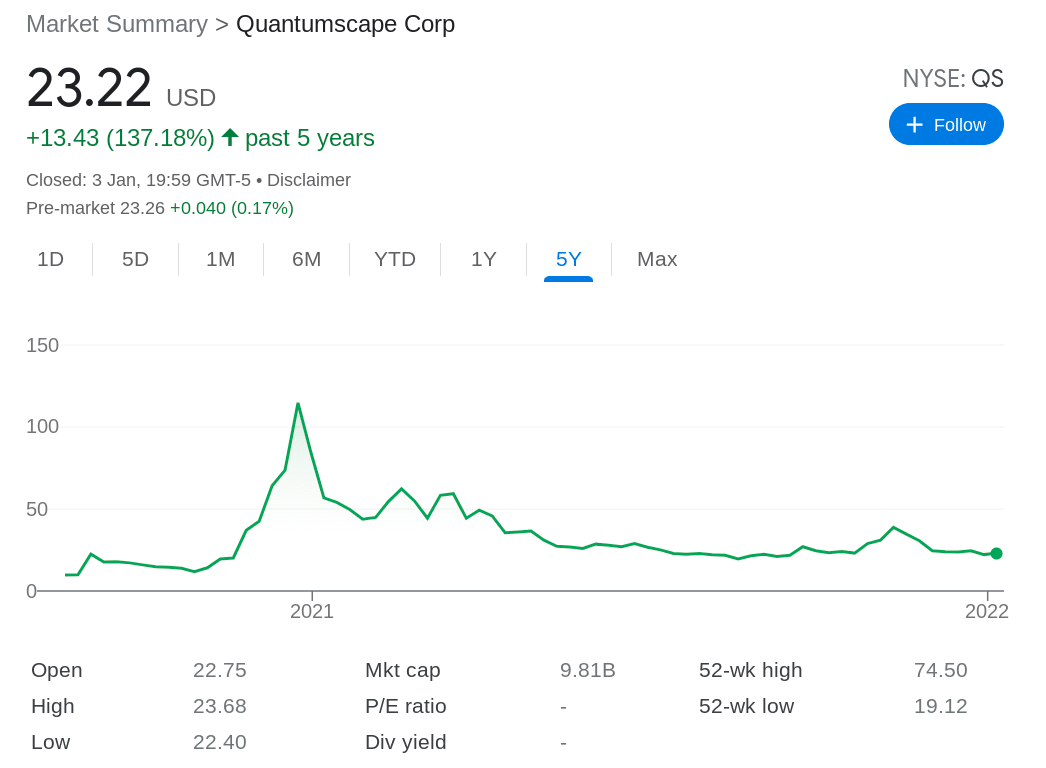Click the 2021 axis label
This screenshot has width=1046, height=768.
point(312,611)
